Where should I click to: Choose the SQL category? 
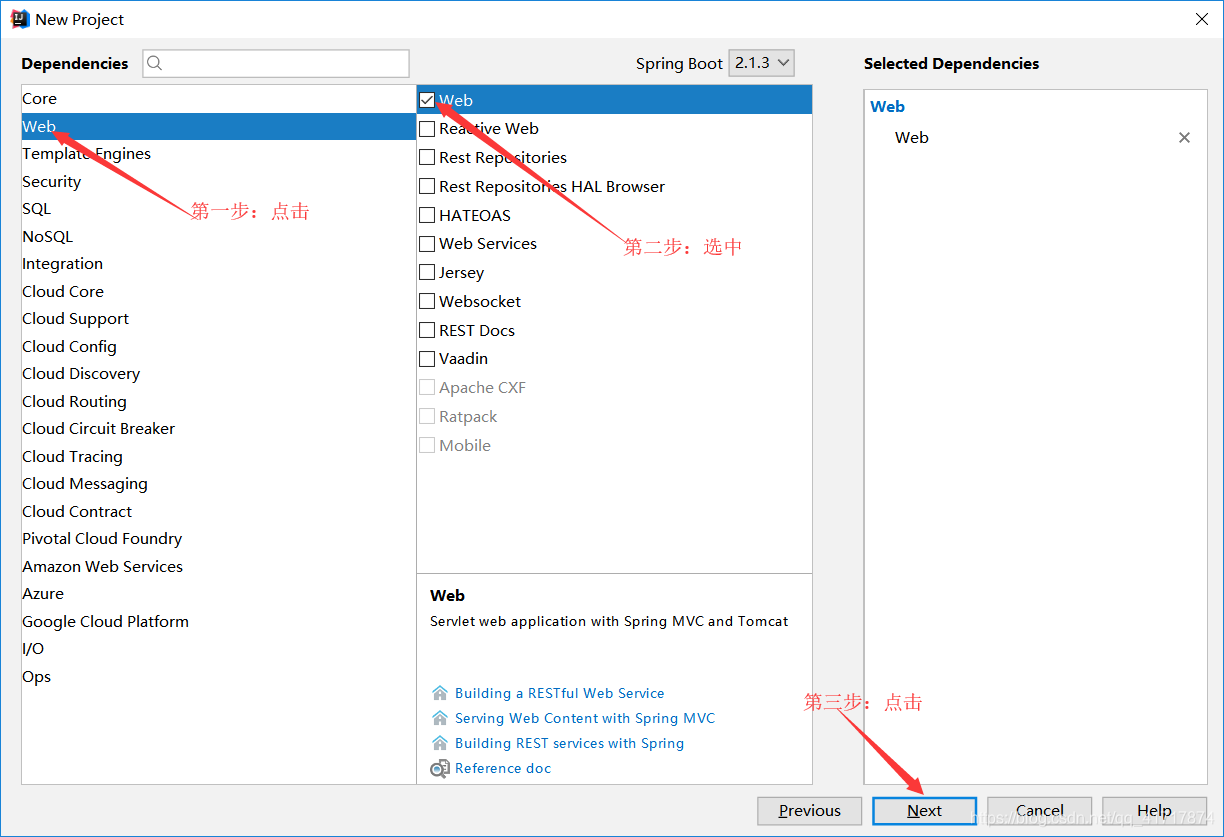tap(218, 209)
